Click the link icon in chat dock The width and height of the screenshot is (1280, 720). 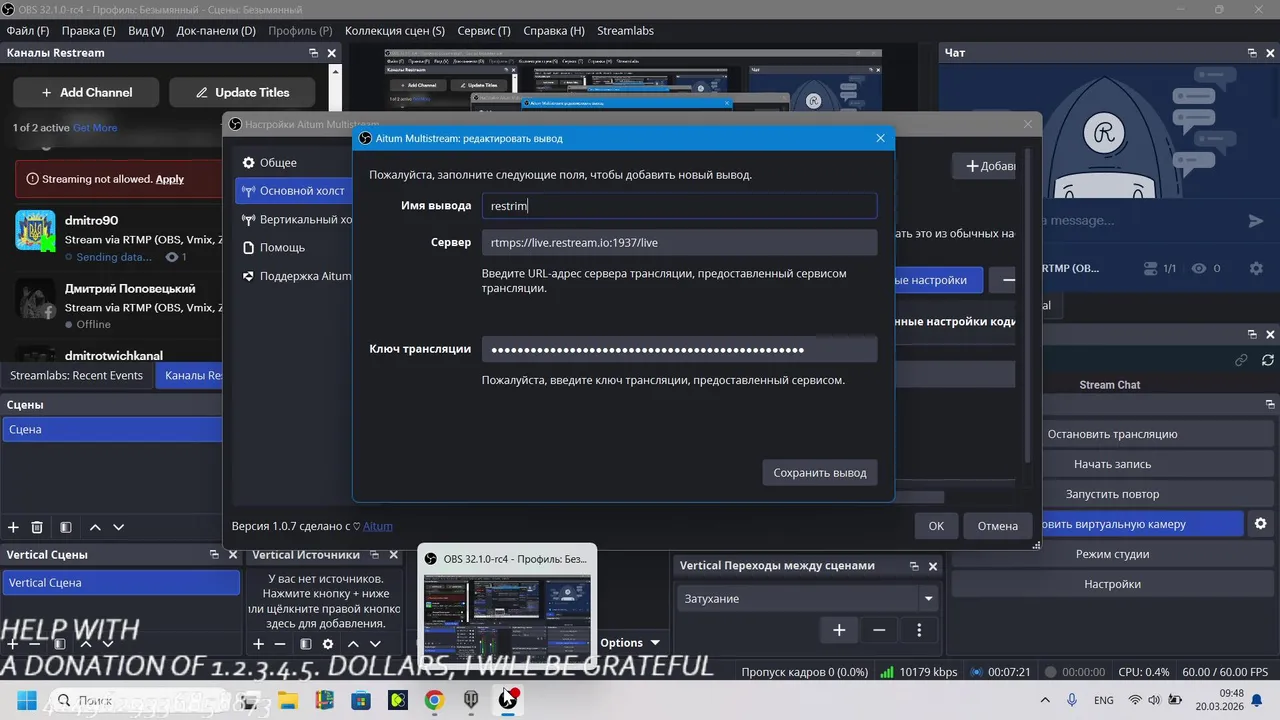click(1242, 360)
